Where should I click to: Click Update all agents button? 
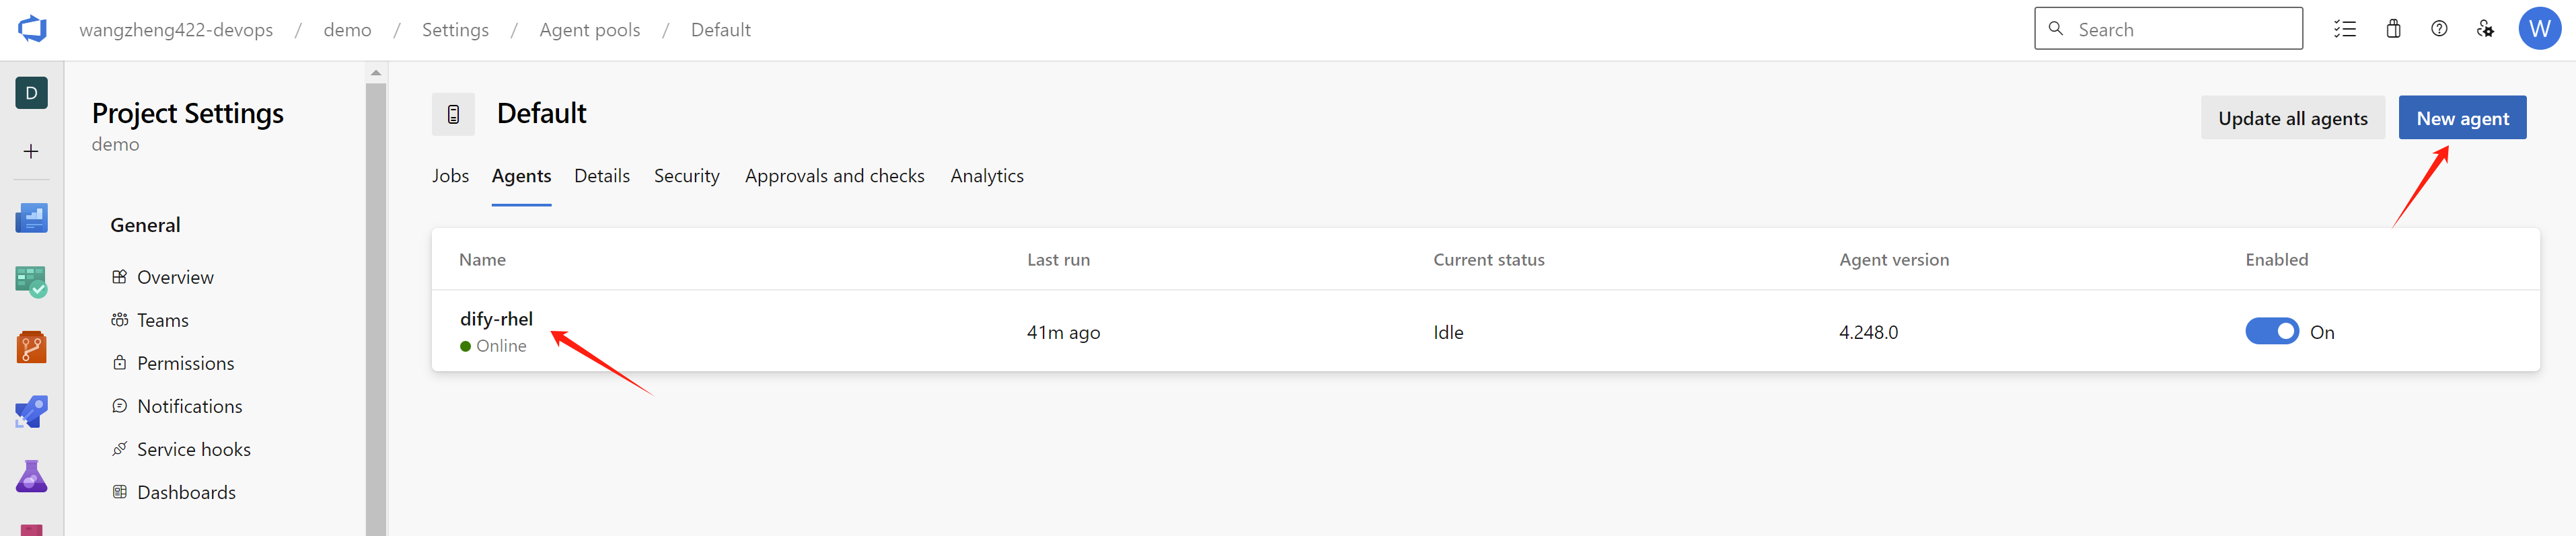coord(2292,118)
